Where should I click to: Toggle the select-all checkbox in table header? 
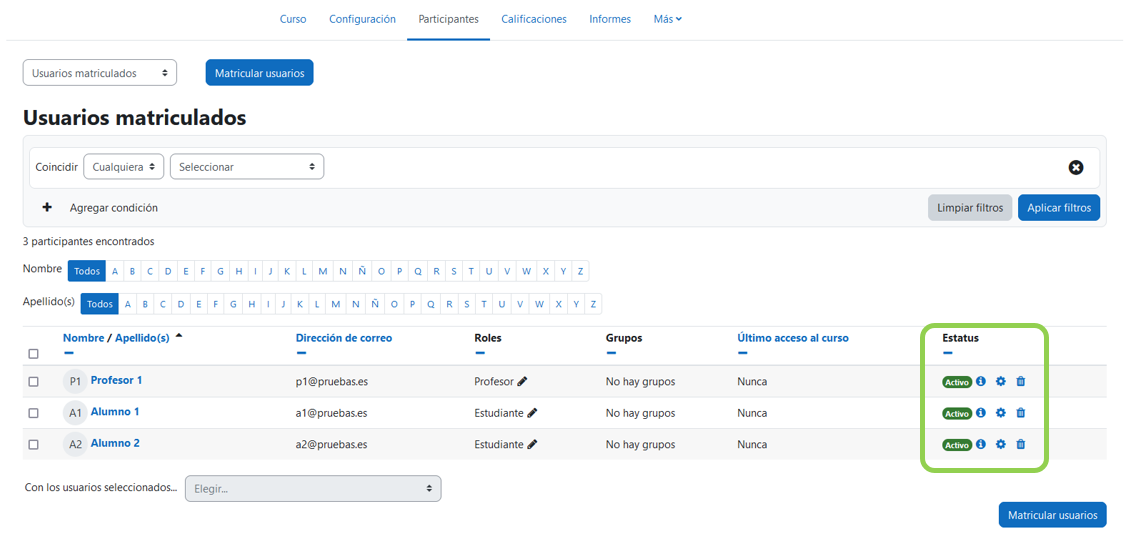[x=34, y=354]
